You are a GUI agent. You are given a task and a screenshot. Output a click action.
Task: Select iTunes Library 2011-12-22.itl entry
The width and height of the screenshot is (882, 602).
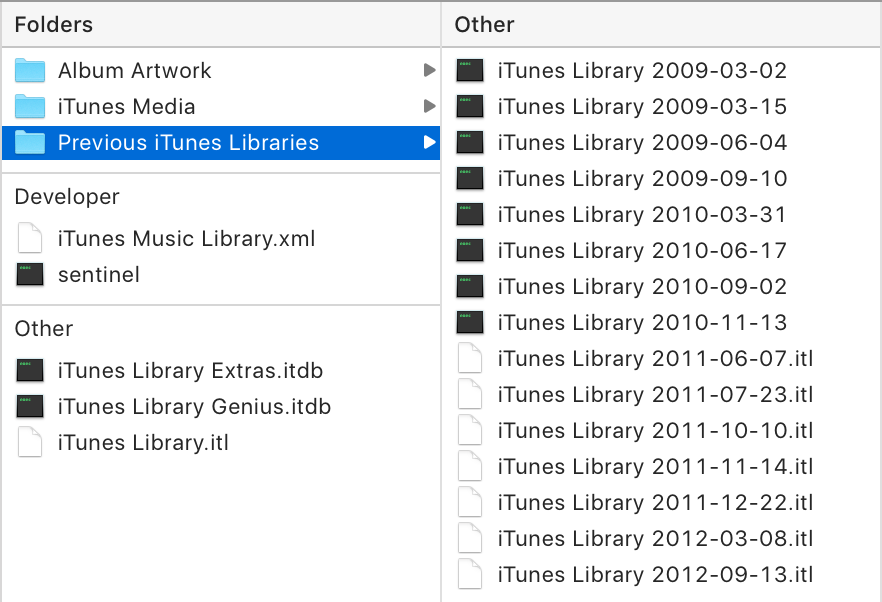coord(655,503)
